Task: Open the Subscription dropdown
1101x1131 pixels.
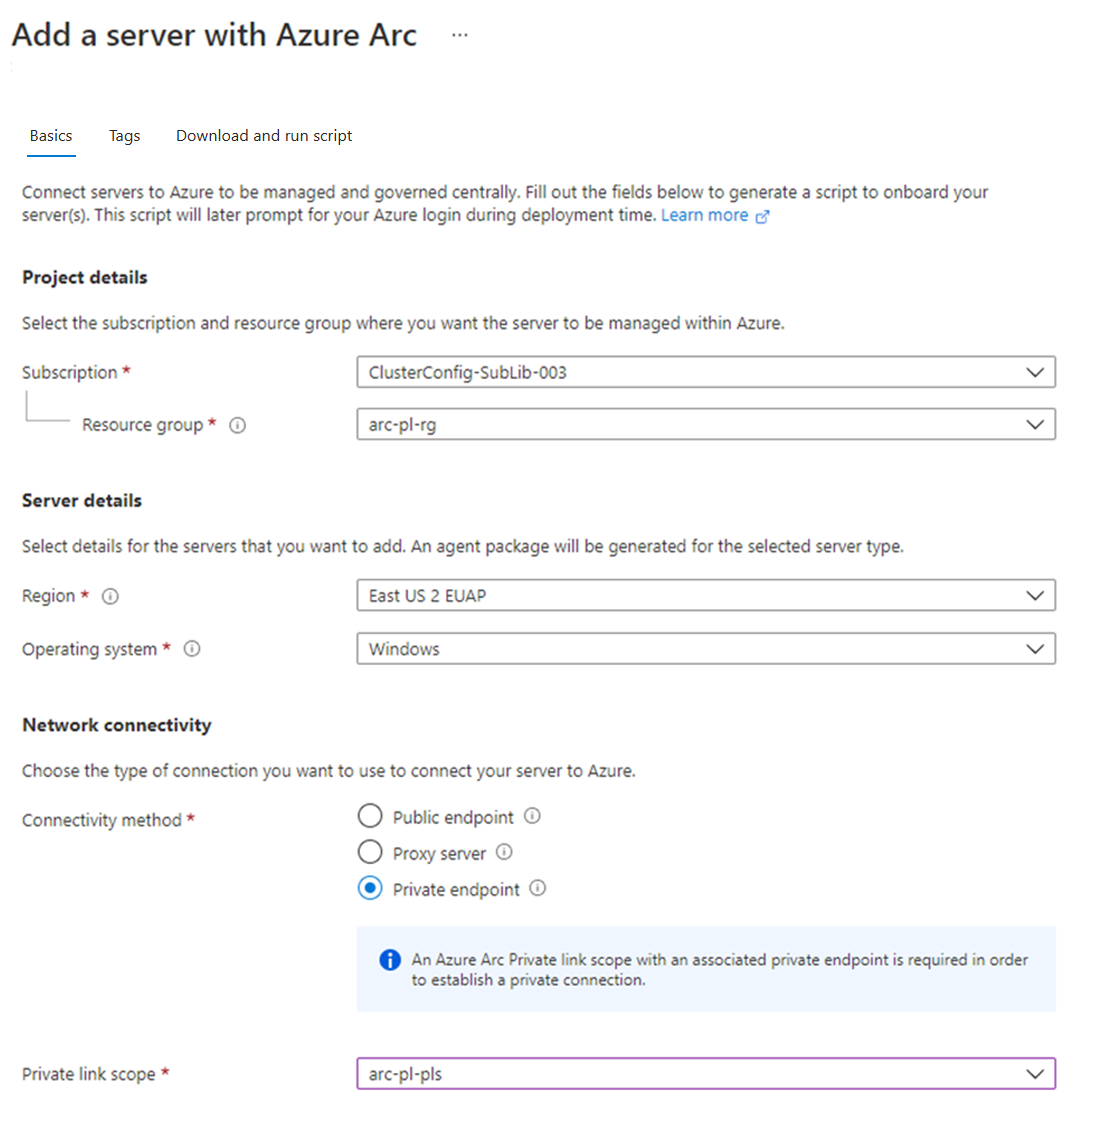Action: click(x=706, y=372)
